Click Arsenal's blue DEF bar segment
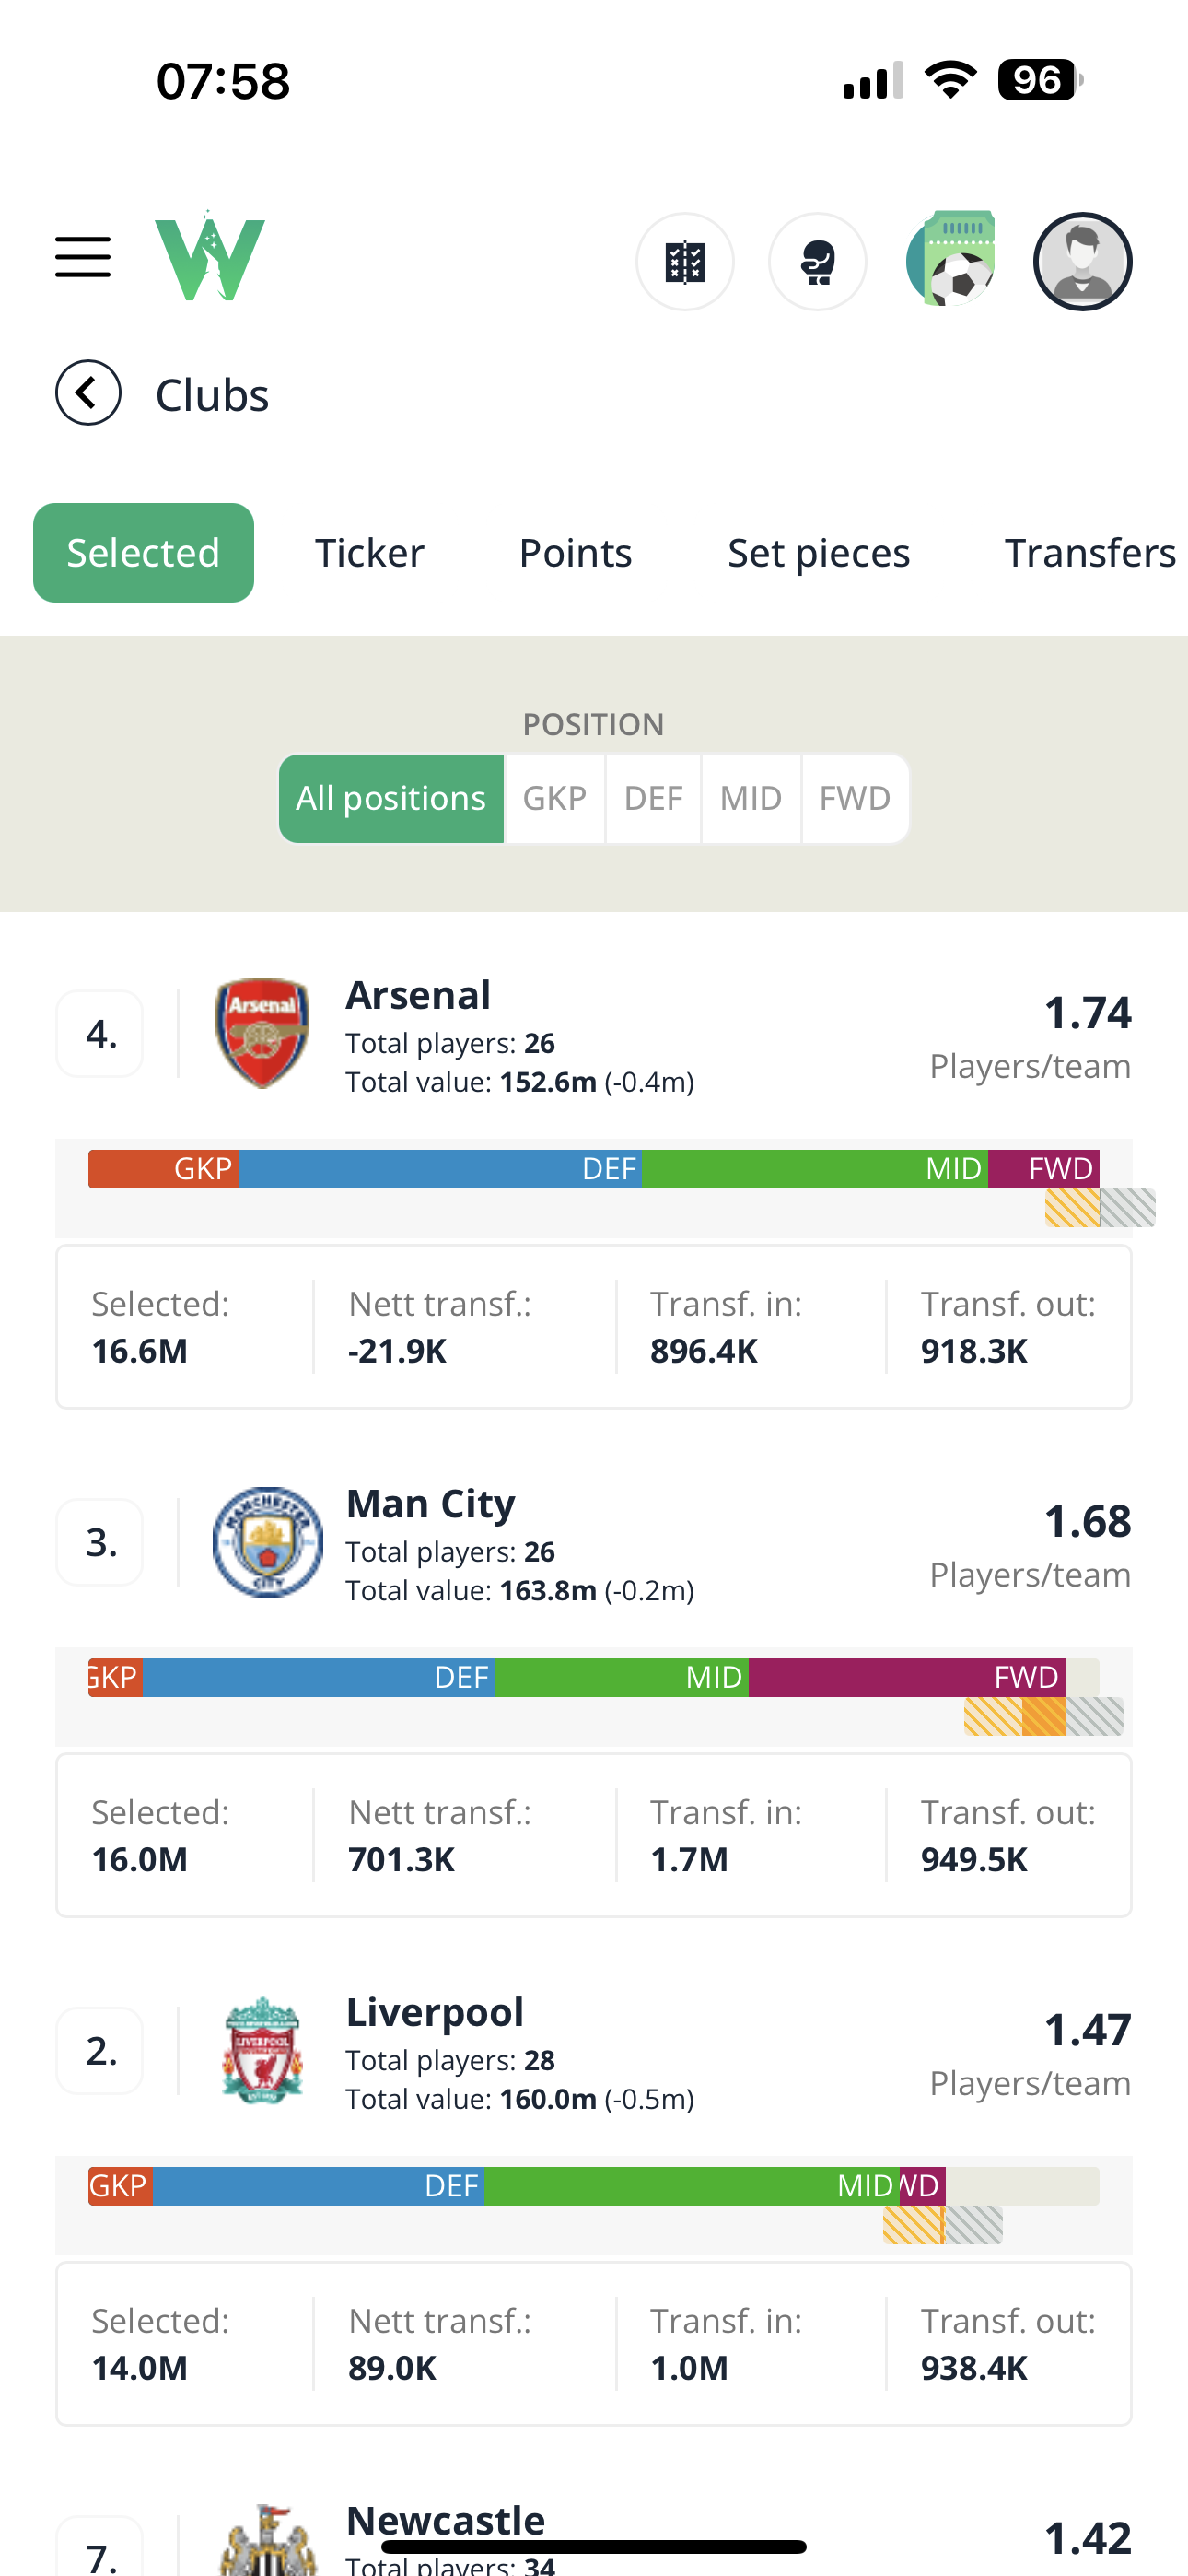1188x2576 pixels. tap(440, 1169)
